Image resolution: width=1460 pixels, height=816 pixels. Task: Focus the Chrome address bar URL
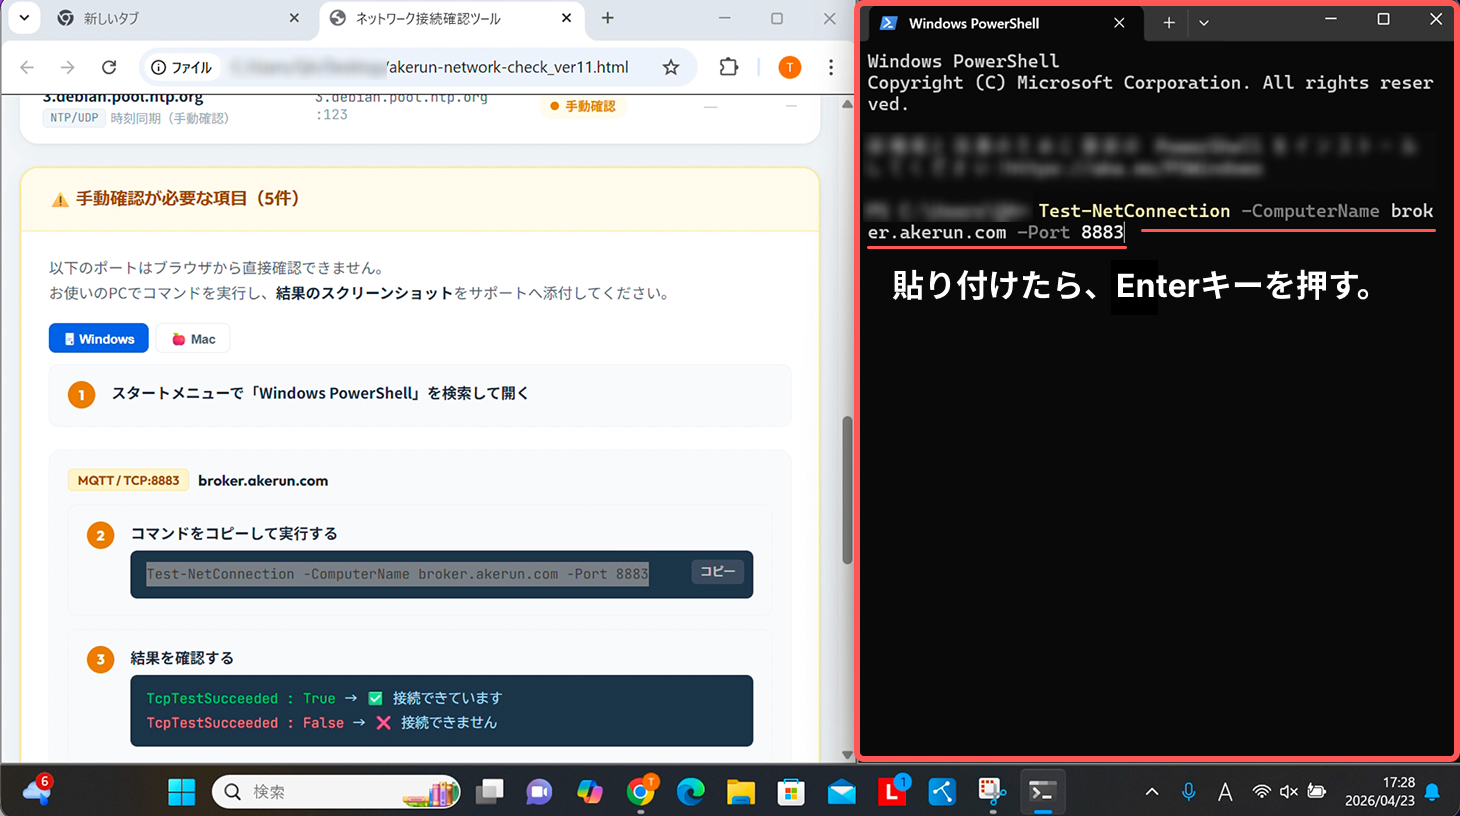pos(430,67)
